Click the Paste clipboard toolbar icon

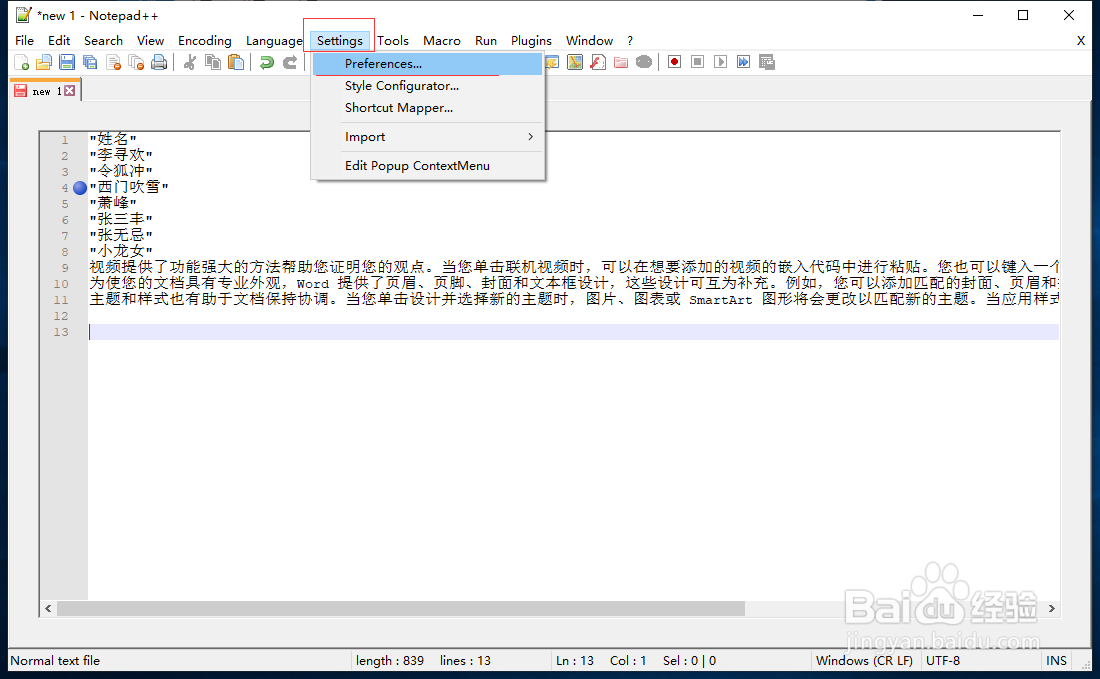coord(236,62)
